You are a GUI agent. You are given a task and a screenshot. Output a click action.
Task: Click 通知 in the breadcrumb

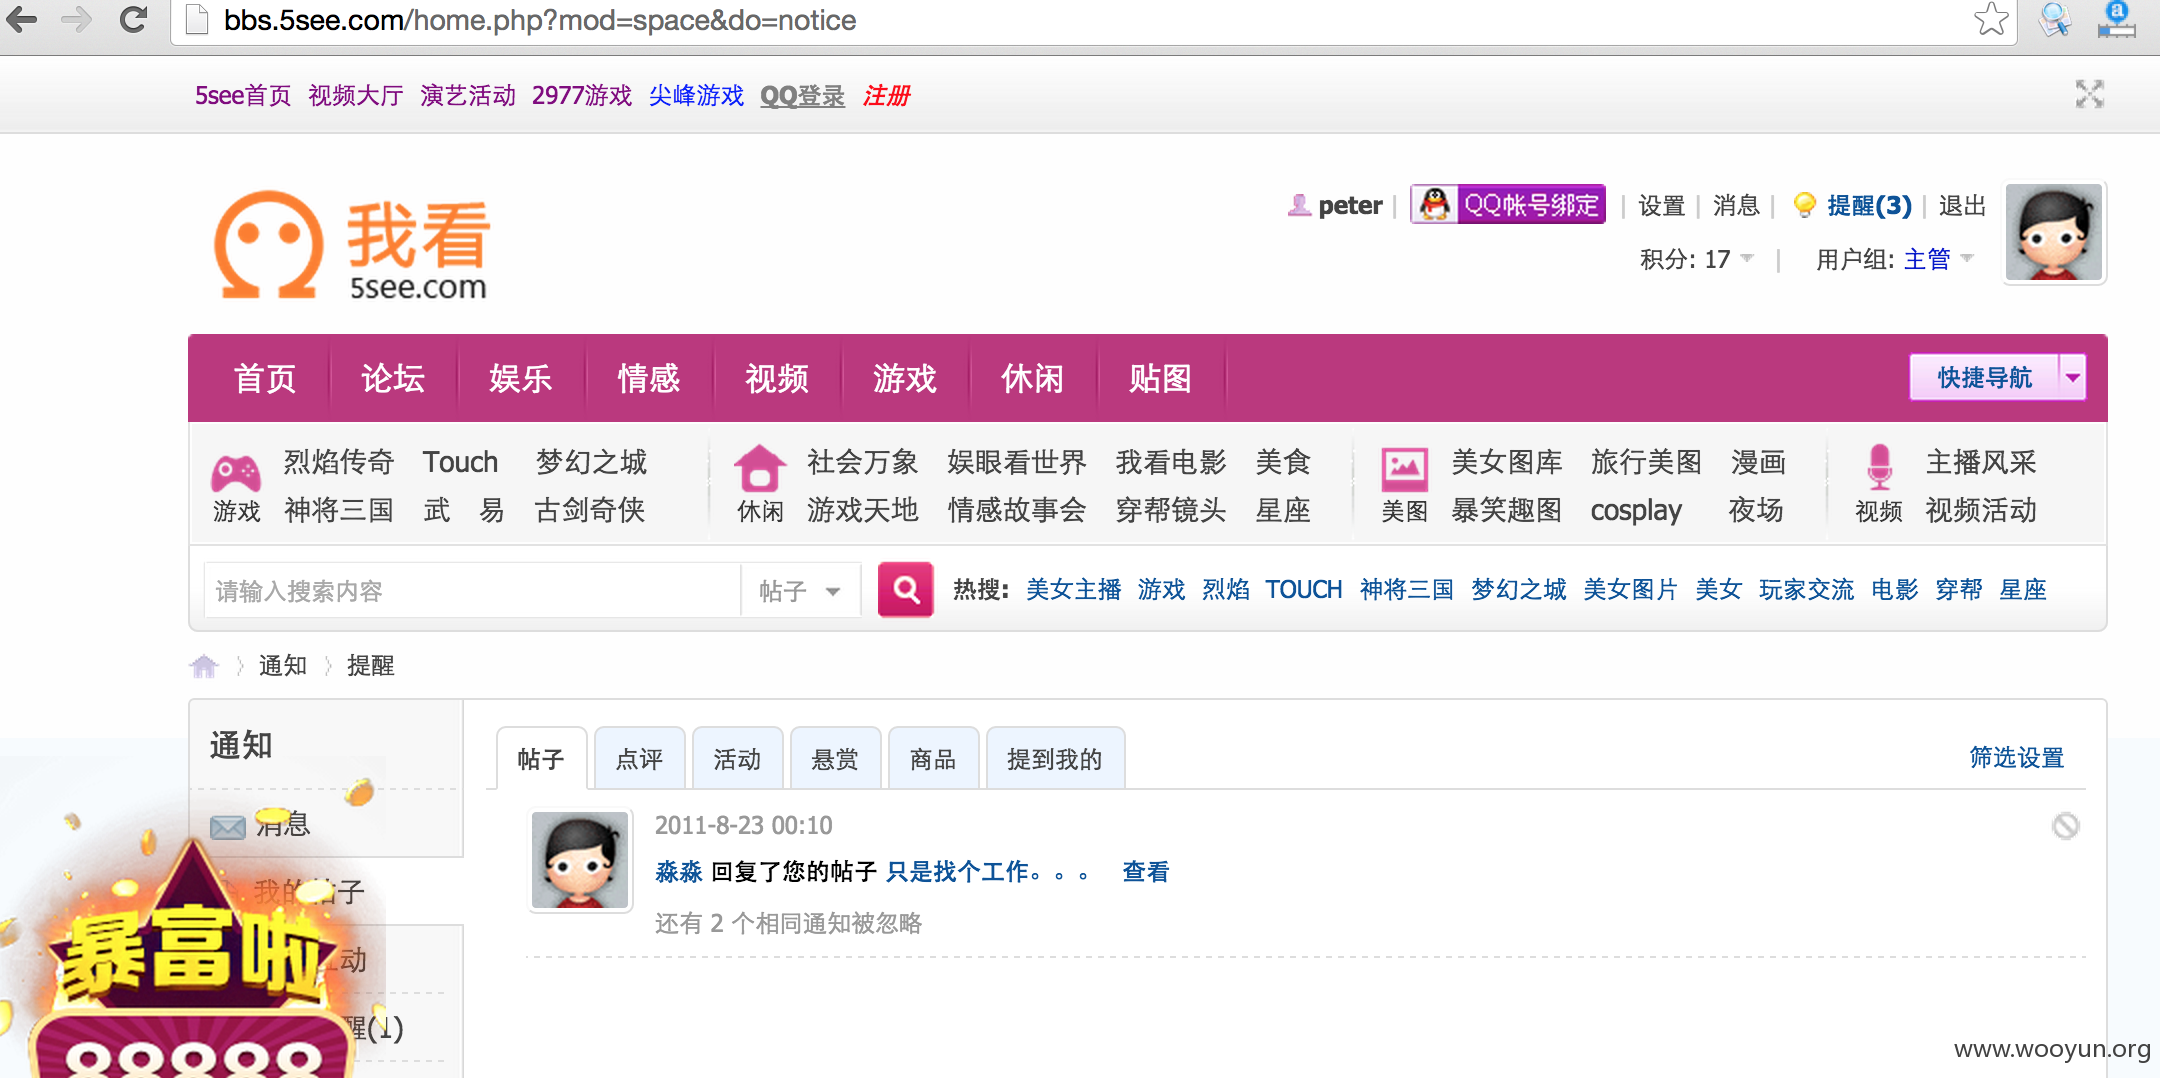[x=283, y=666]
